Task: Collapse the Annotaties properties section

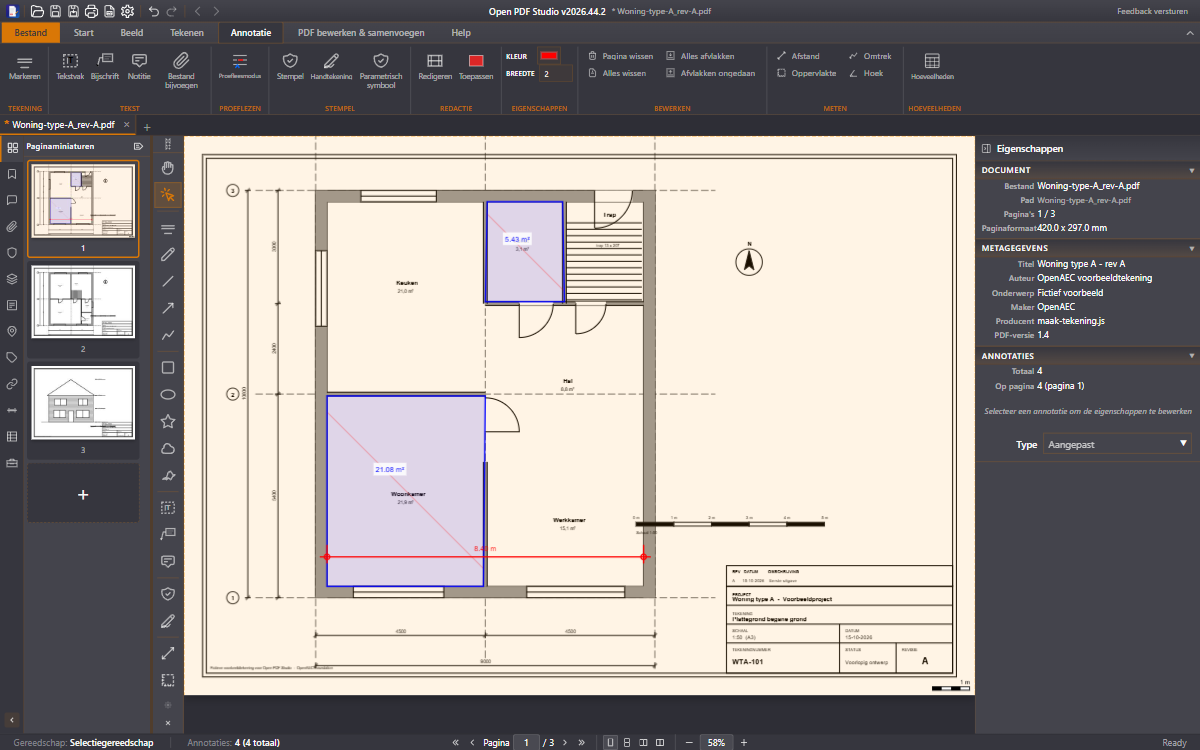Action: pos(1192,356)
